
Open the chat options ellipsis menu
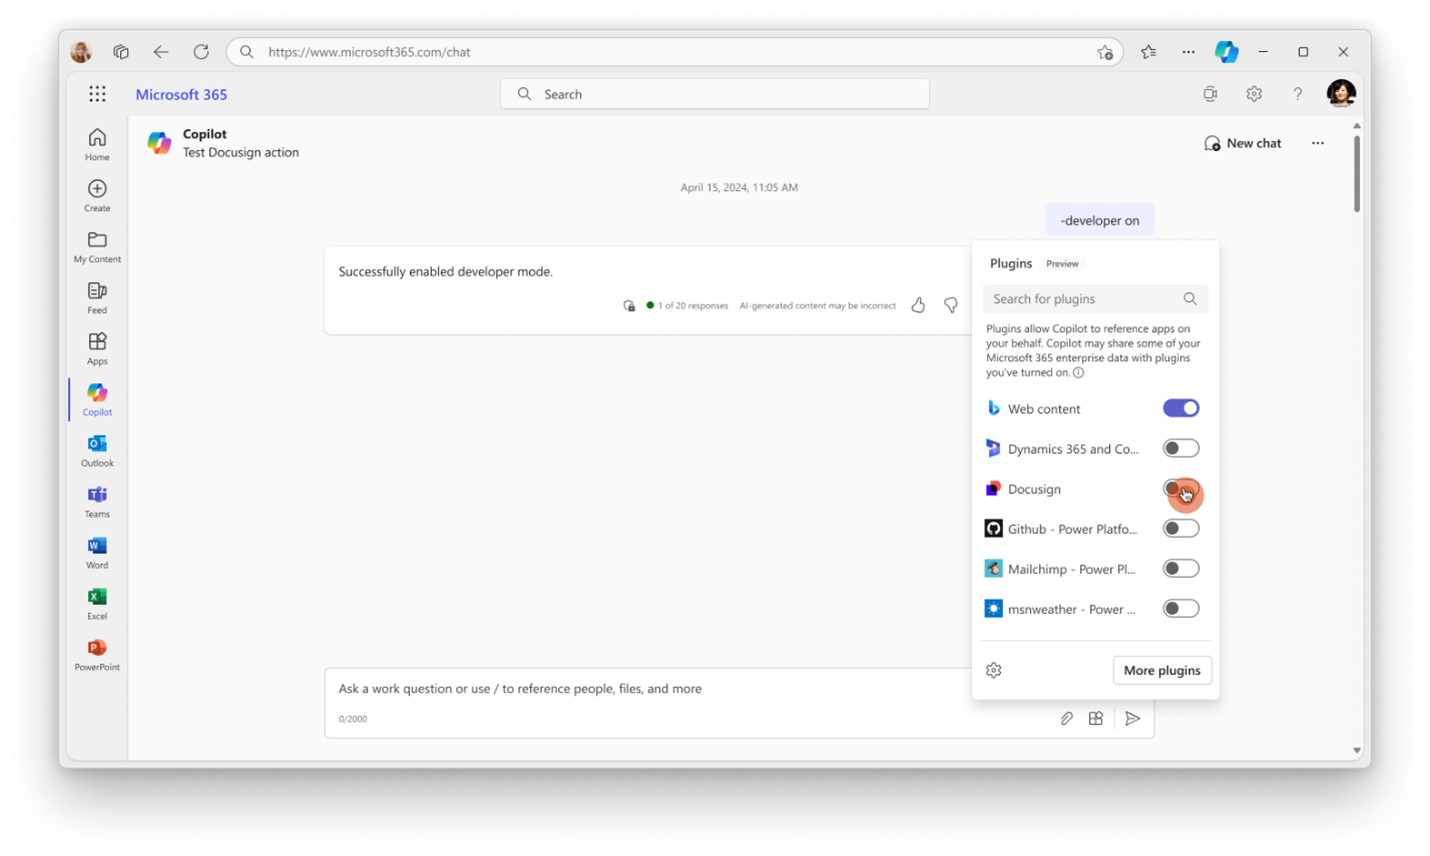tap(1317, 142)
